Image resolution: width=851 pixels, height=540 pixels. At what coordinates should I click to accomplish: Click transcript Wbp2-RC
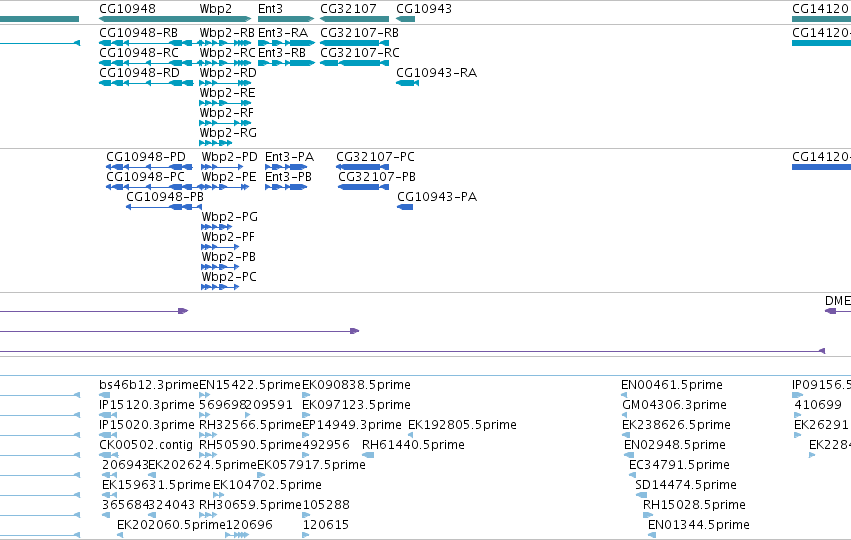(x=225, y=63)
